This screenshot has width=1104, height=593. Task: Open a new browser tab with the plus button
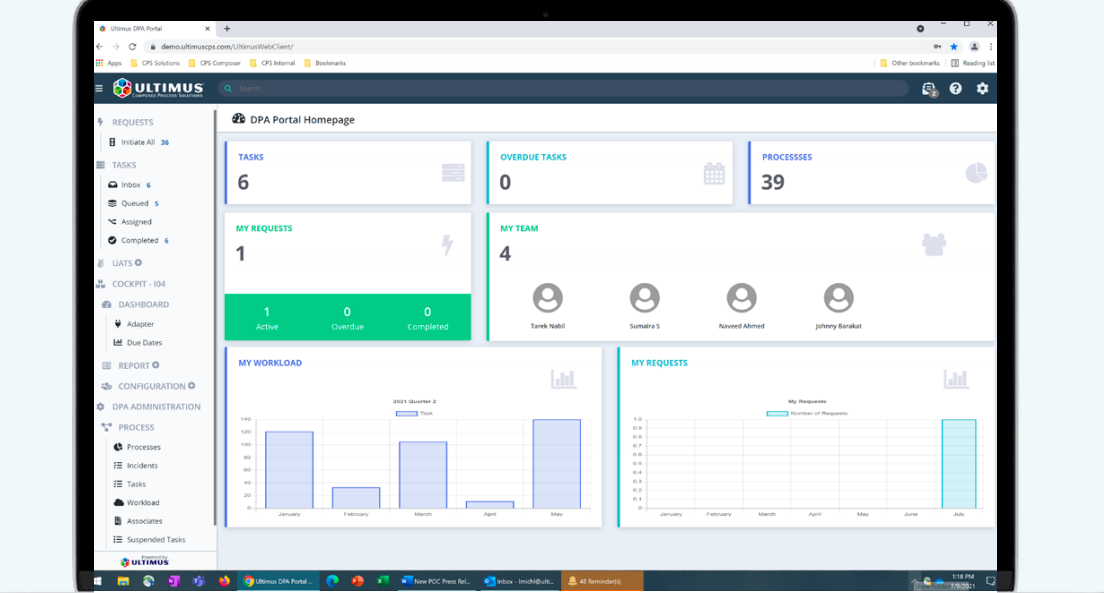point(227,29)
